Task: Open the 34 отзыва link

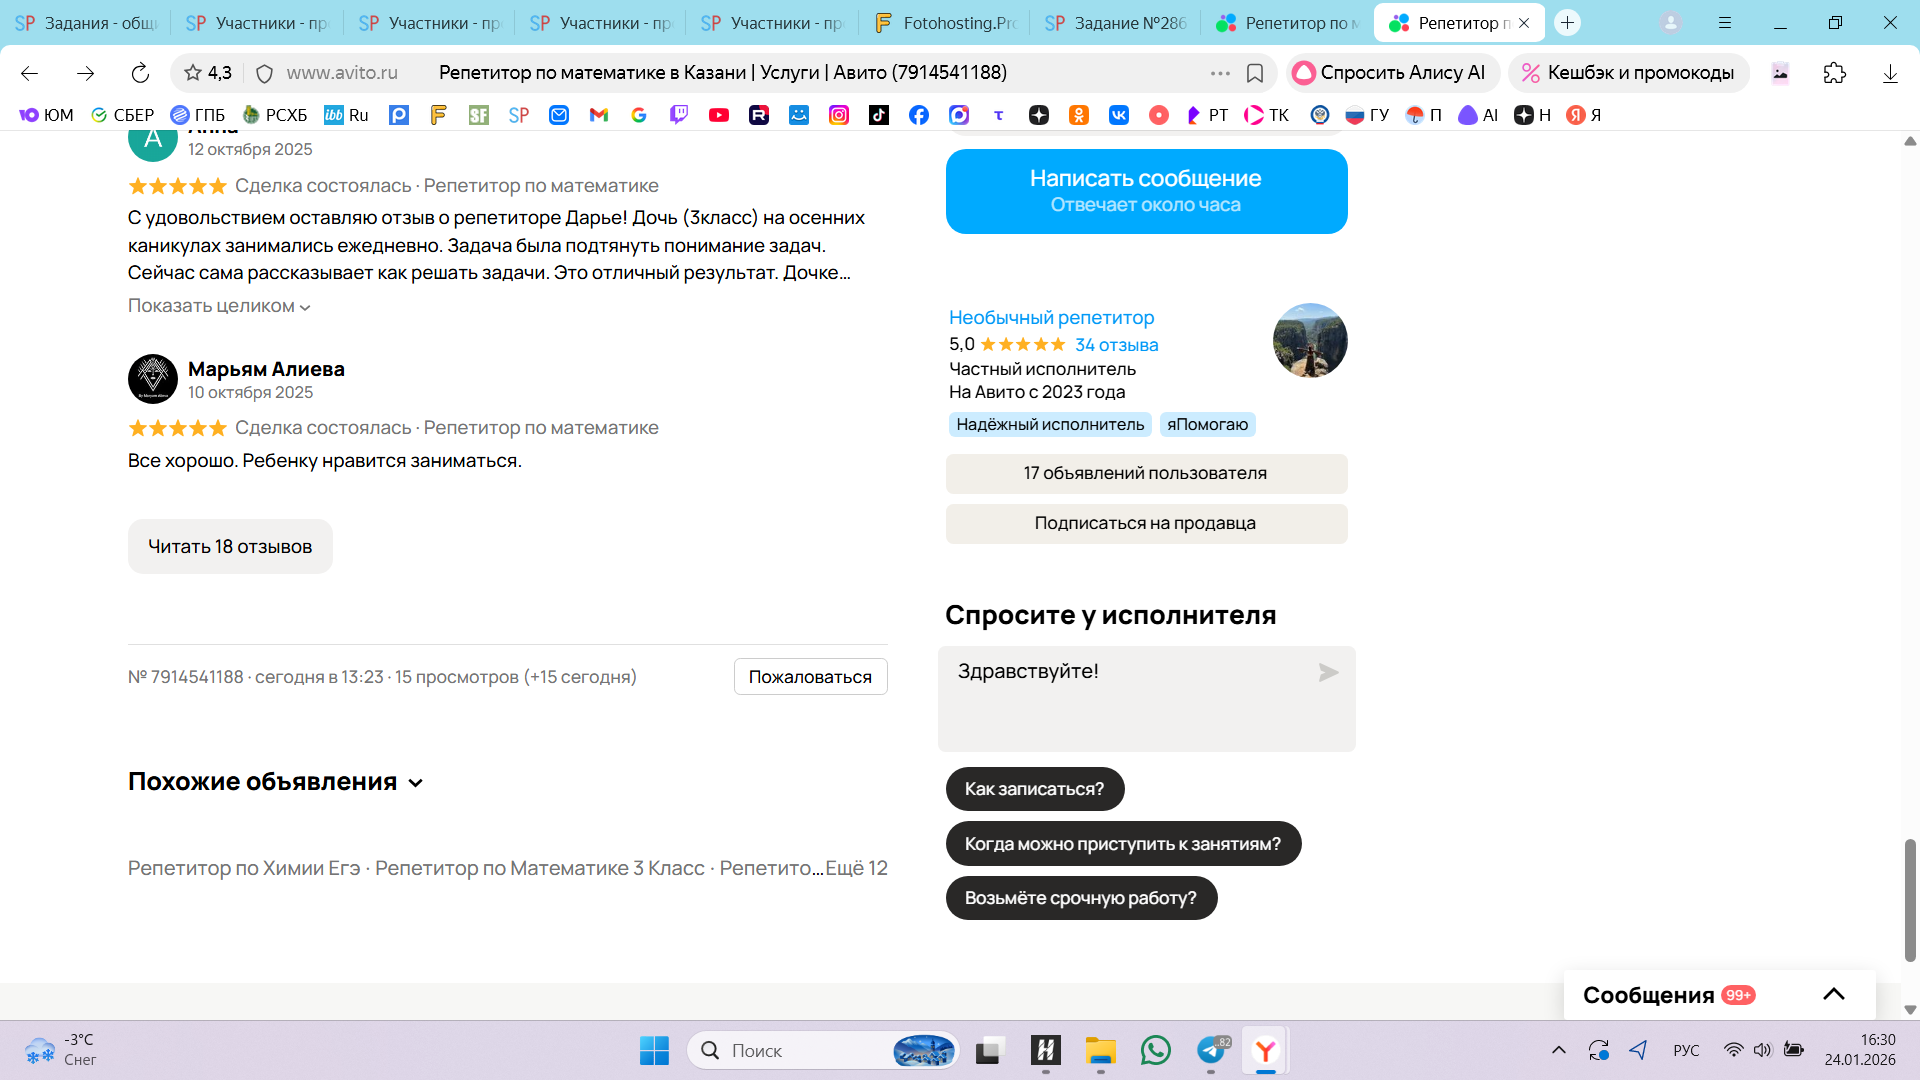Action: tap(1116, 345)
